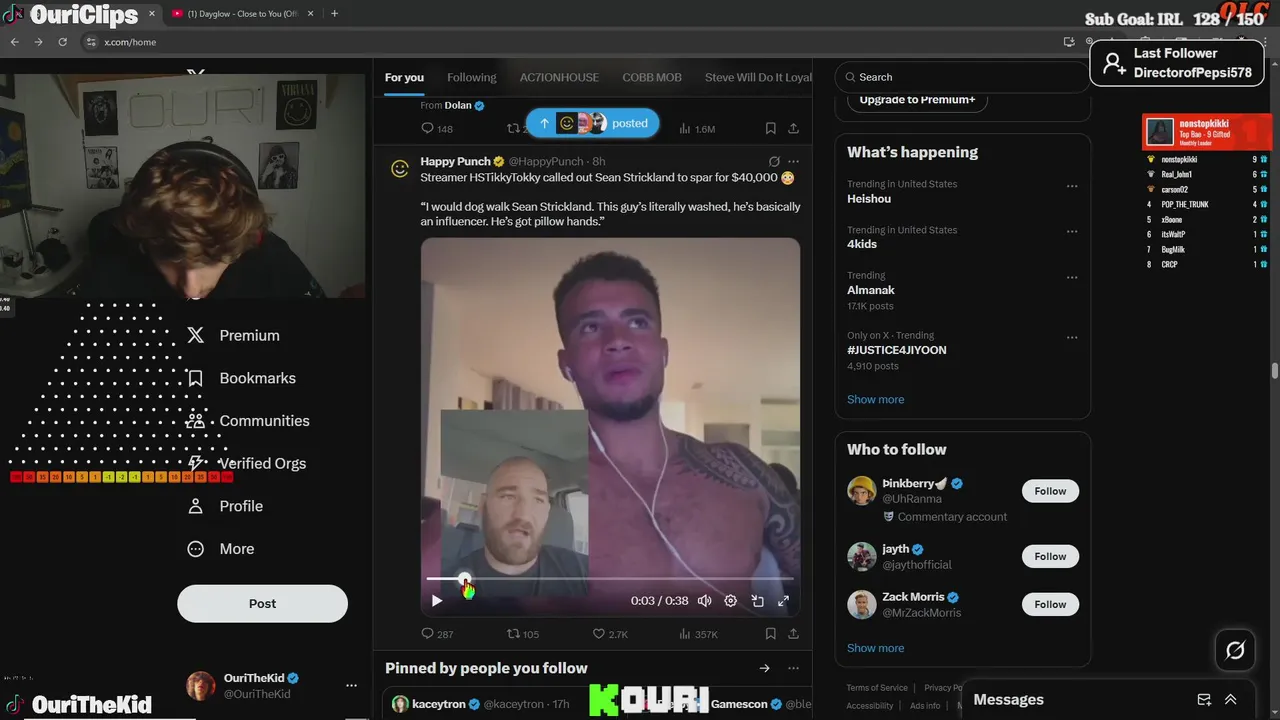Bookmark the Dolan post
Viewport: 1280px width, 720px height.
[x=770, y=129]
